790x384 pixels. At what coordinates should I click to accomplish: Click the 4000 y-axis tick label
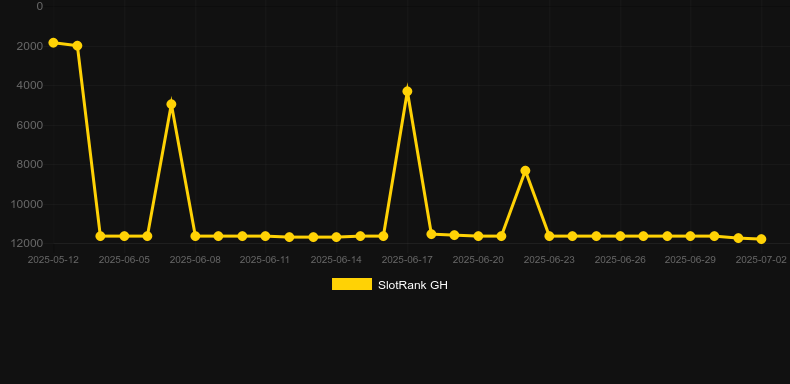point(29,86)
